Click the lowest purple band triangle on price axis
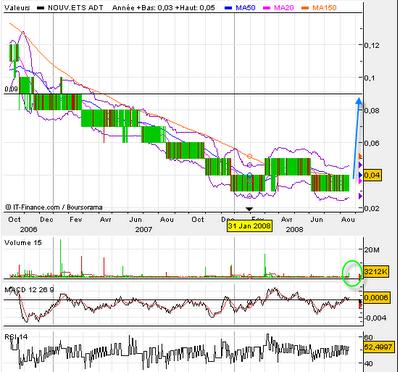 [x=360, y=196]
